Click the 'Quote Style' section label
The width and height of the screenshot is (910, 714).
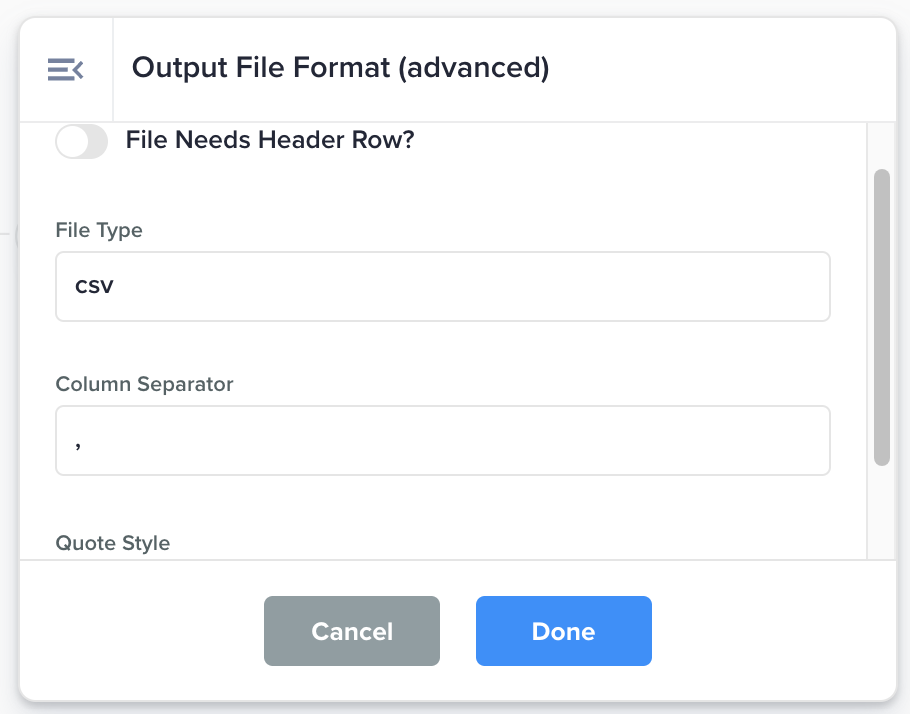coord(112,543)
